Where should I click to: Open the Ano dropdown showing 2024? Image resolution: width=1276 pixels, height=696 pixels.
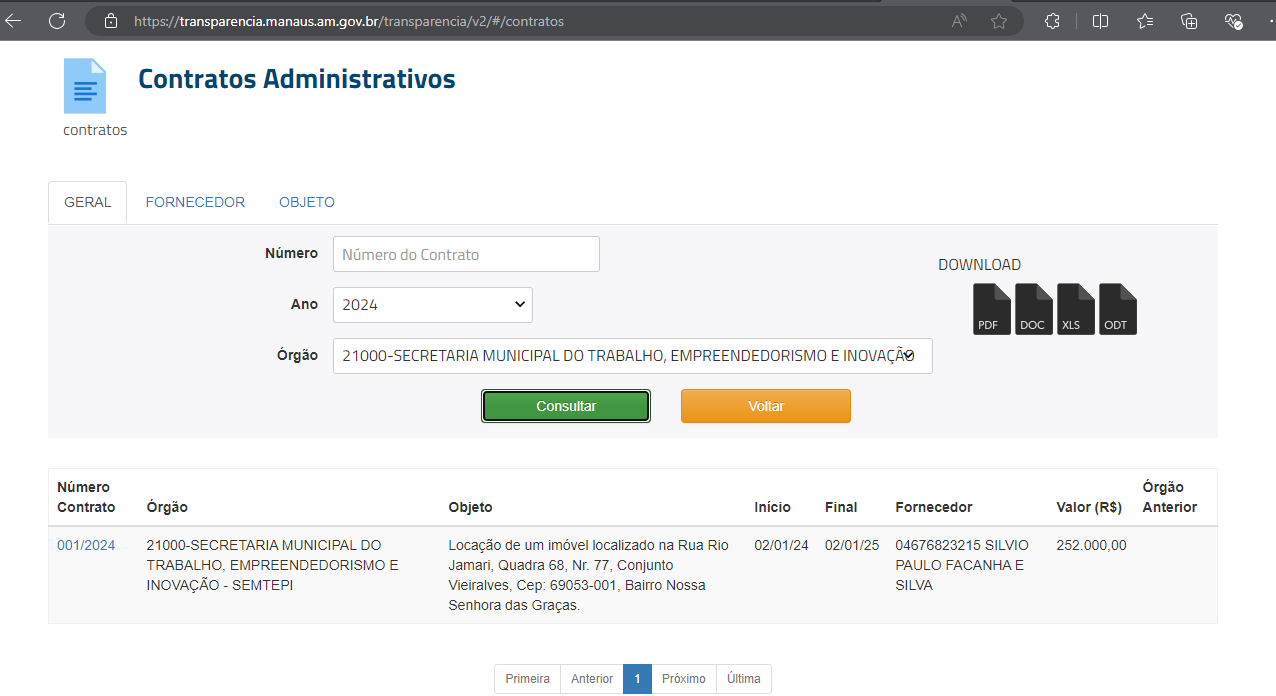click(432, 305)
